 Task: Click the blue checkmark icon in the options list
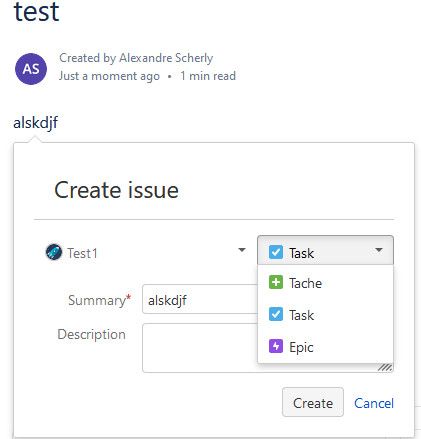[x=276, y=314]
